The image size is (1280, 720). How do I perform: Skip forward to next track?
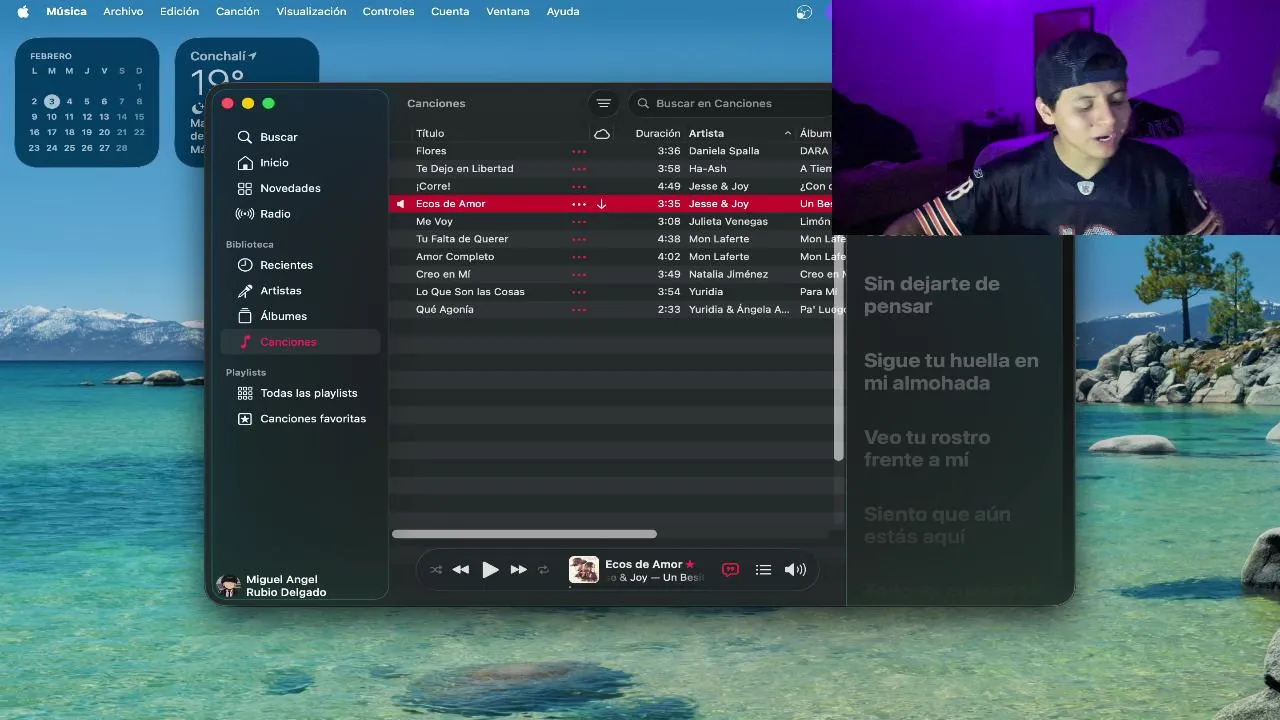click(518, 570)
